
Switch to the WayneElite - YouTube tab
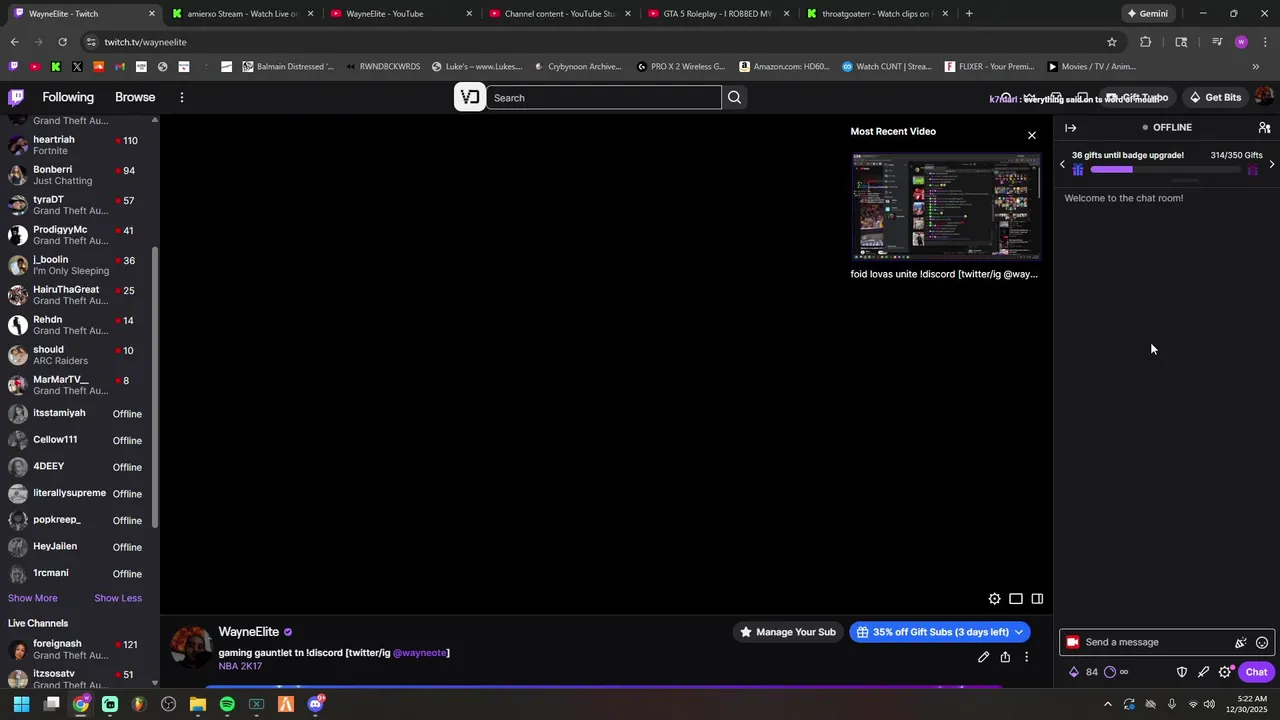(400, 14)
